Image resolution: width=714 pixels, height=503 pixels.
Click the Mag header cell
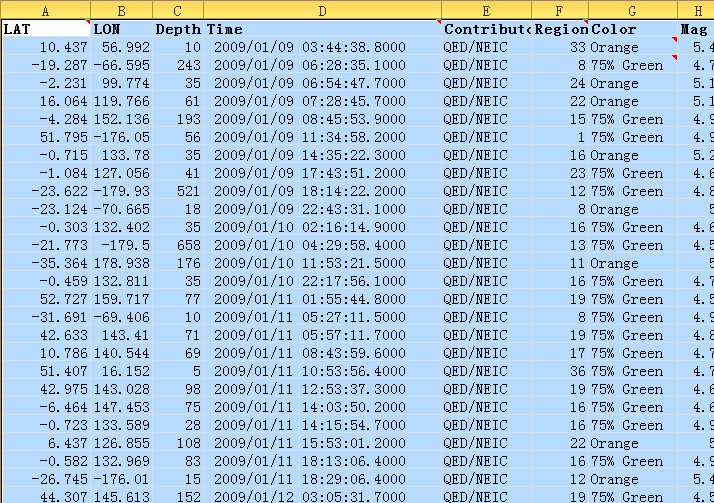[x=696, y=29]
